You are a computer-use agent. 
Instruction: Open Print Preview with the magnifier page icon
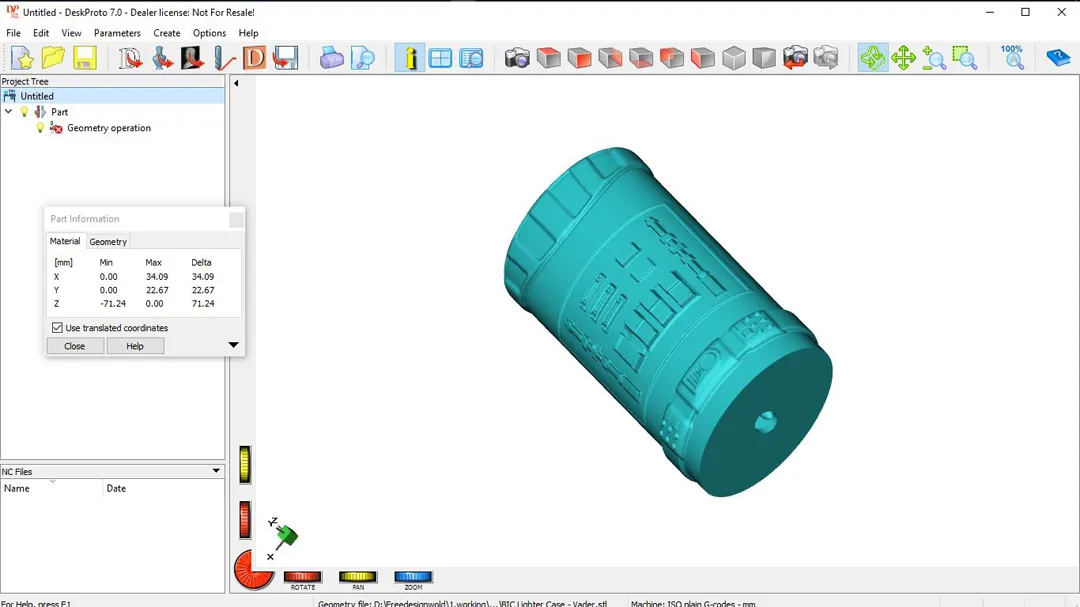pyautogui.click(x=362, y=58)
